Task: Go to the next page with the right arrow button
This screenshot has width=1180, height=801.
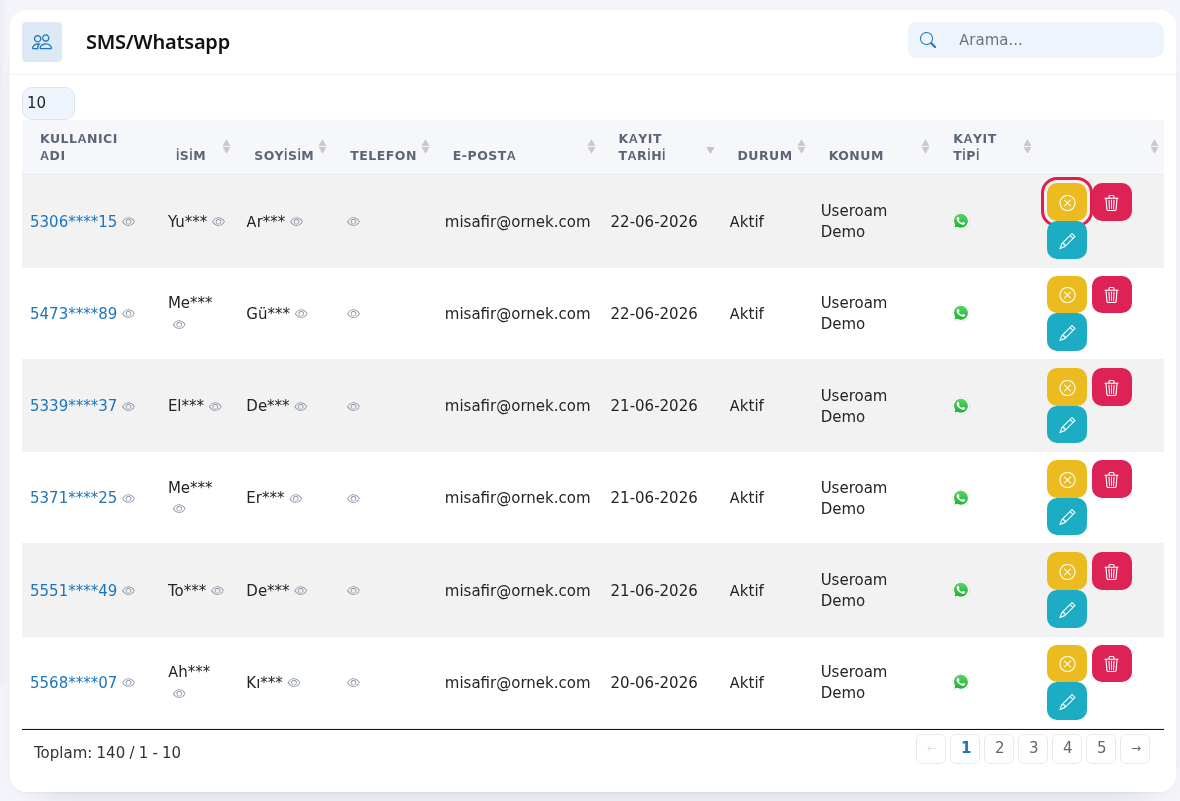Action: pyautogui.click(x=1135, y=748)
